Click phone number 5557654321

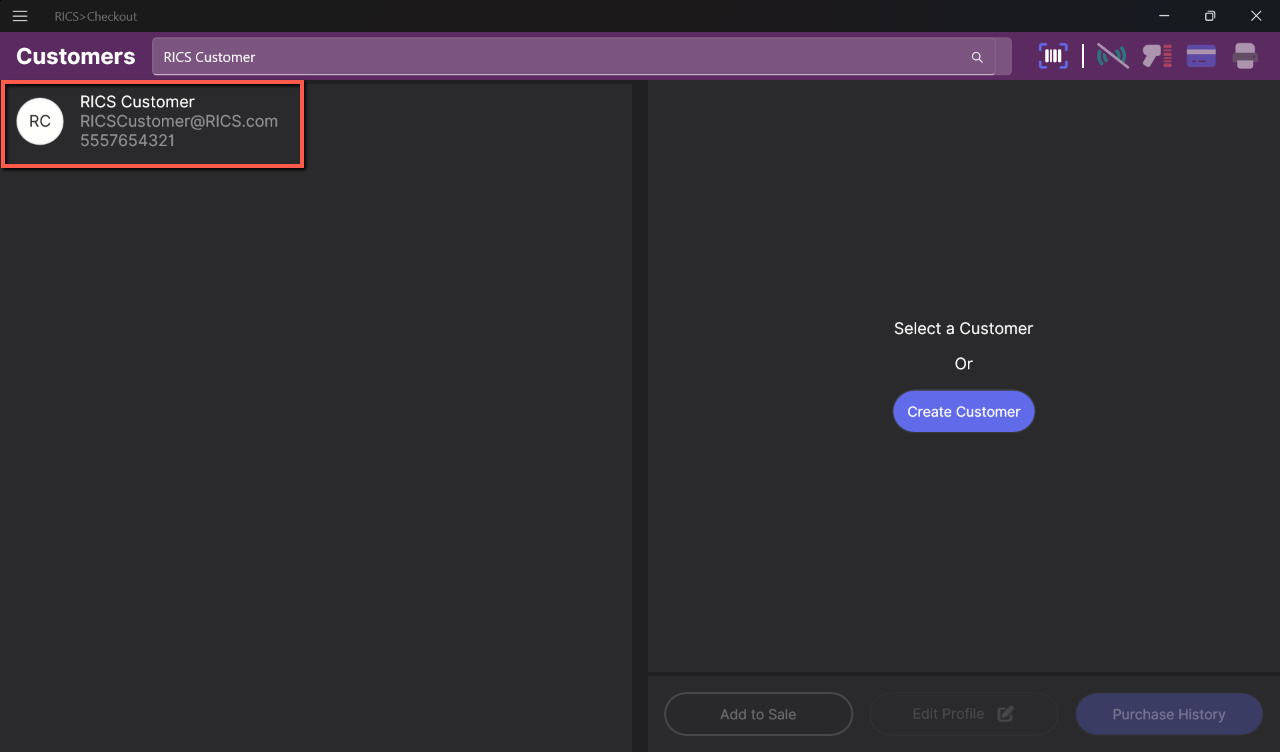click(x=127, y=140)
